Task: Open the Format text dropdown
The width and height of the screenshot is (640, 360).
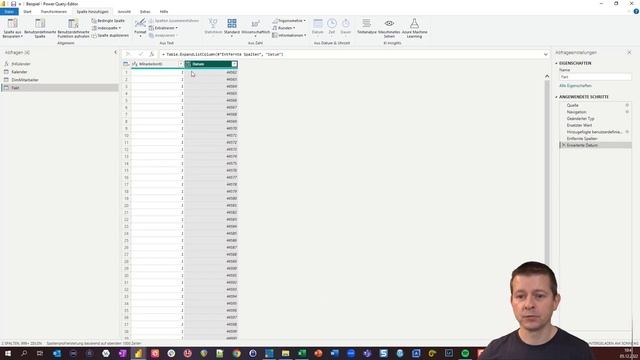Action: (x=140, y=28)
